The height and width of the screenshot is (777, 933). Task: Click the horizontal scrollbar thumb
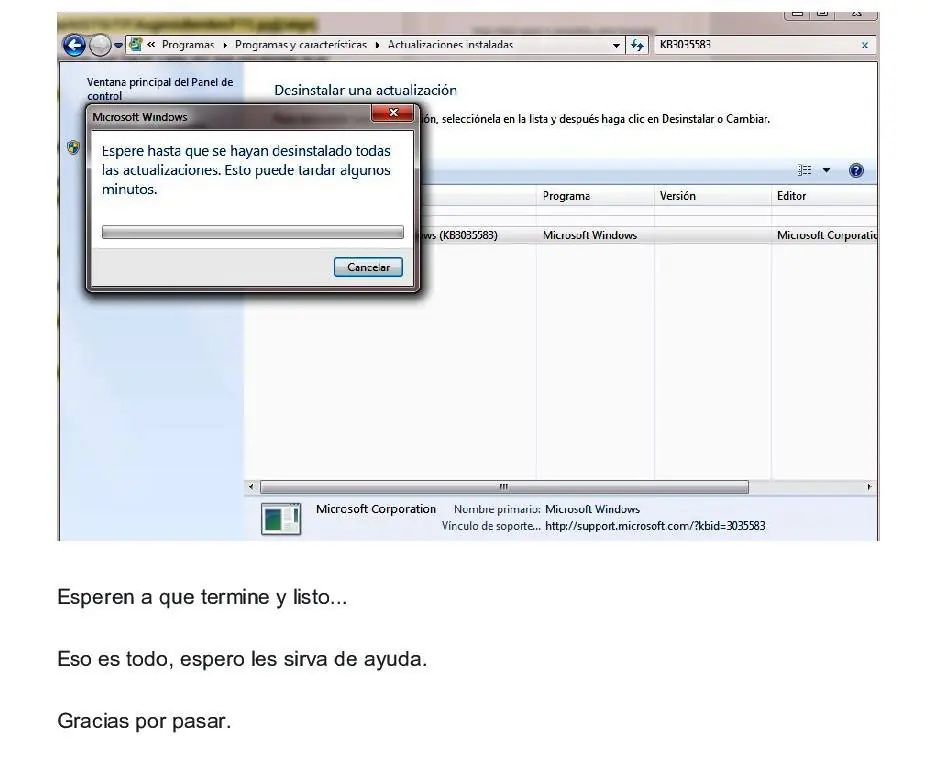point(504,487)
